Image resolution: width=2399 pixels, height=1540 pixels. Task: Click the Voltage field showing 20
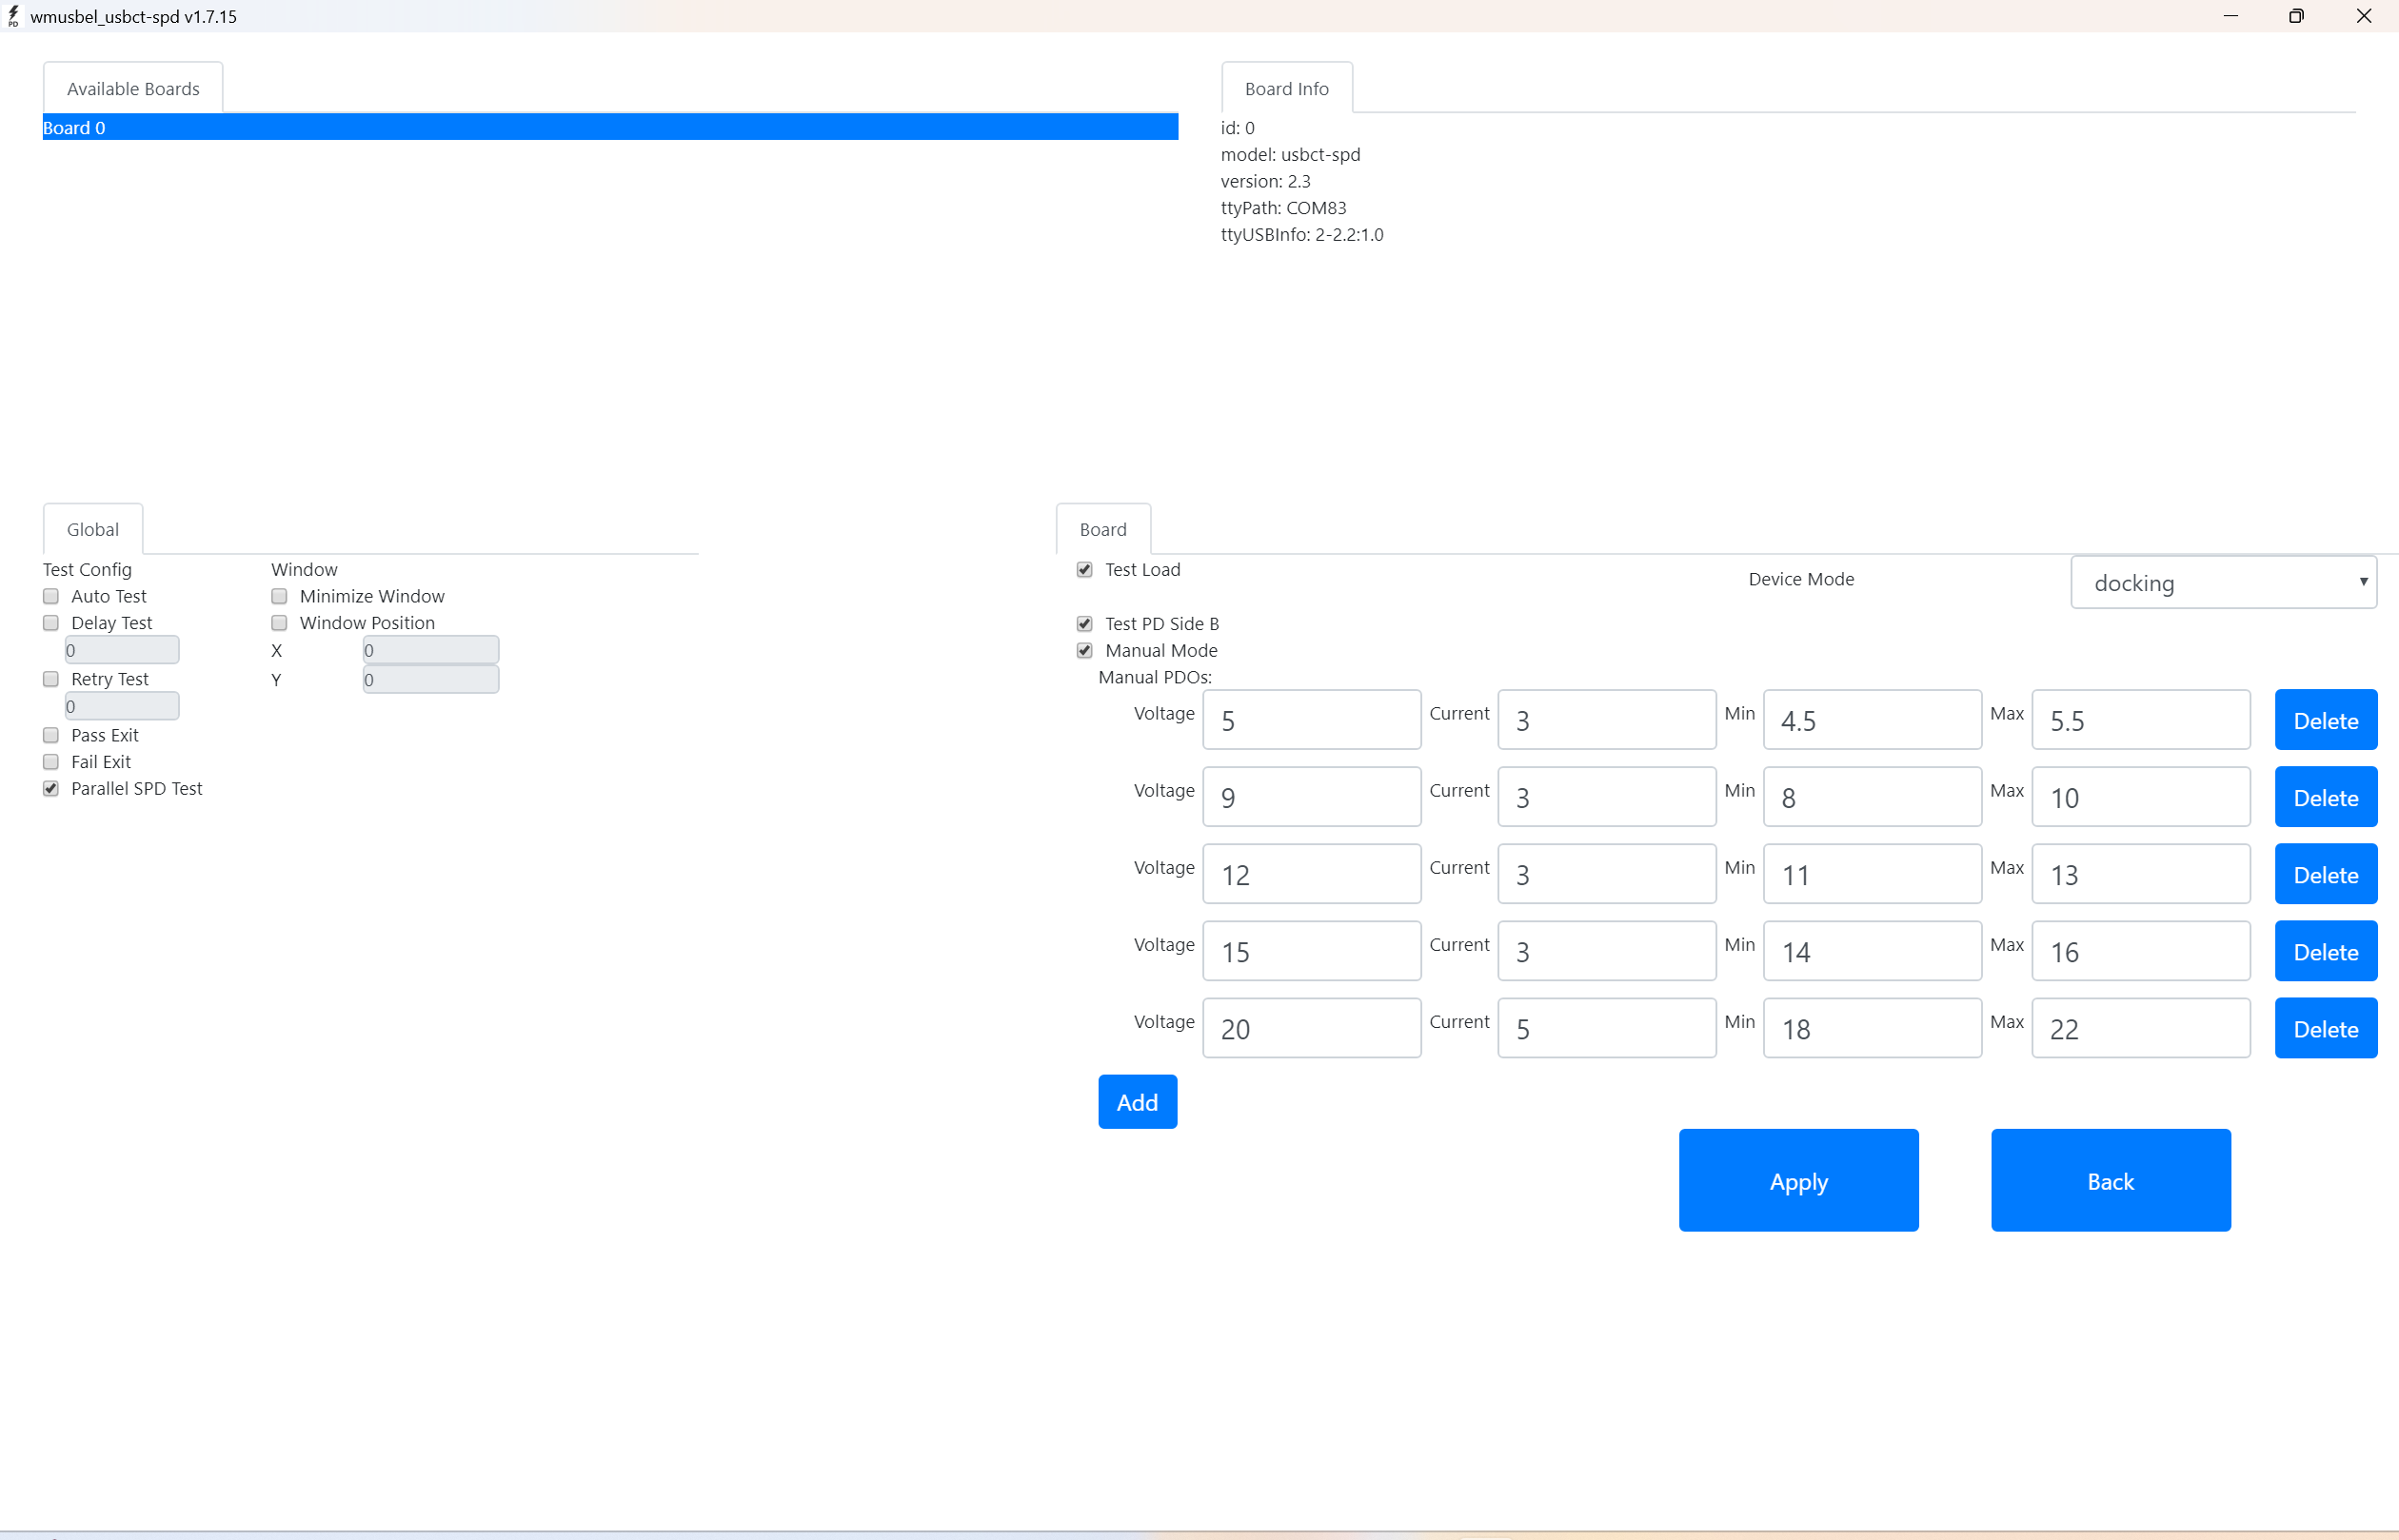[1311, 1028]
